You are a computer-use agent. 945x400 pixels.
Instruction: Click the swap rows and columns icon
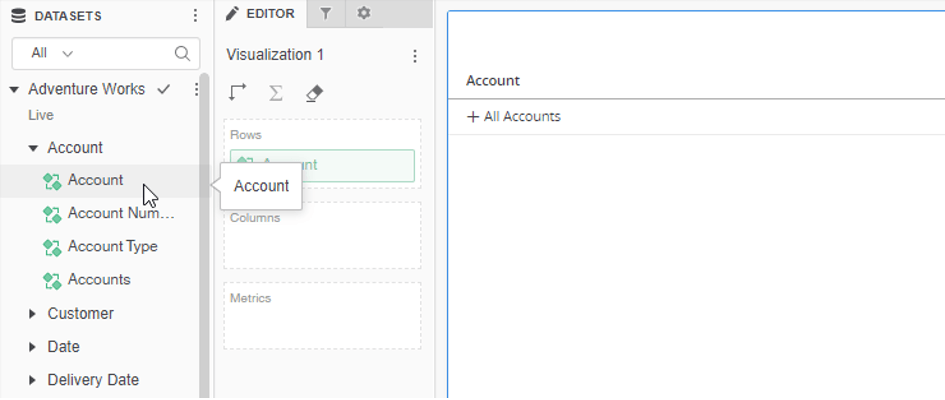(237, 92)
